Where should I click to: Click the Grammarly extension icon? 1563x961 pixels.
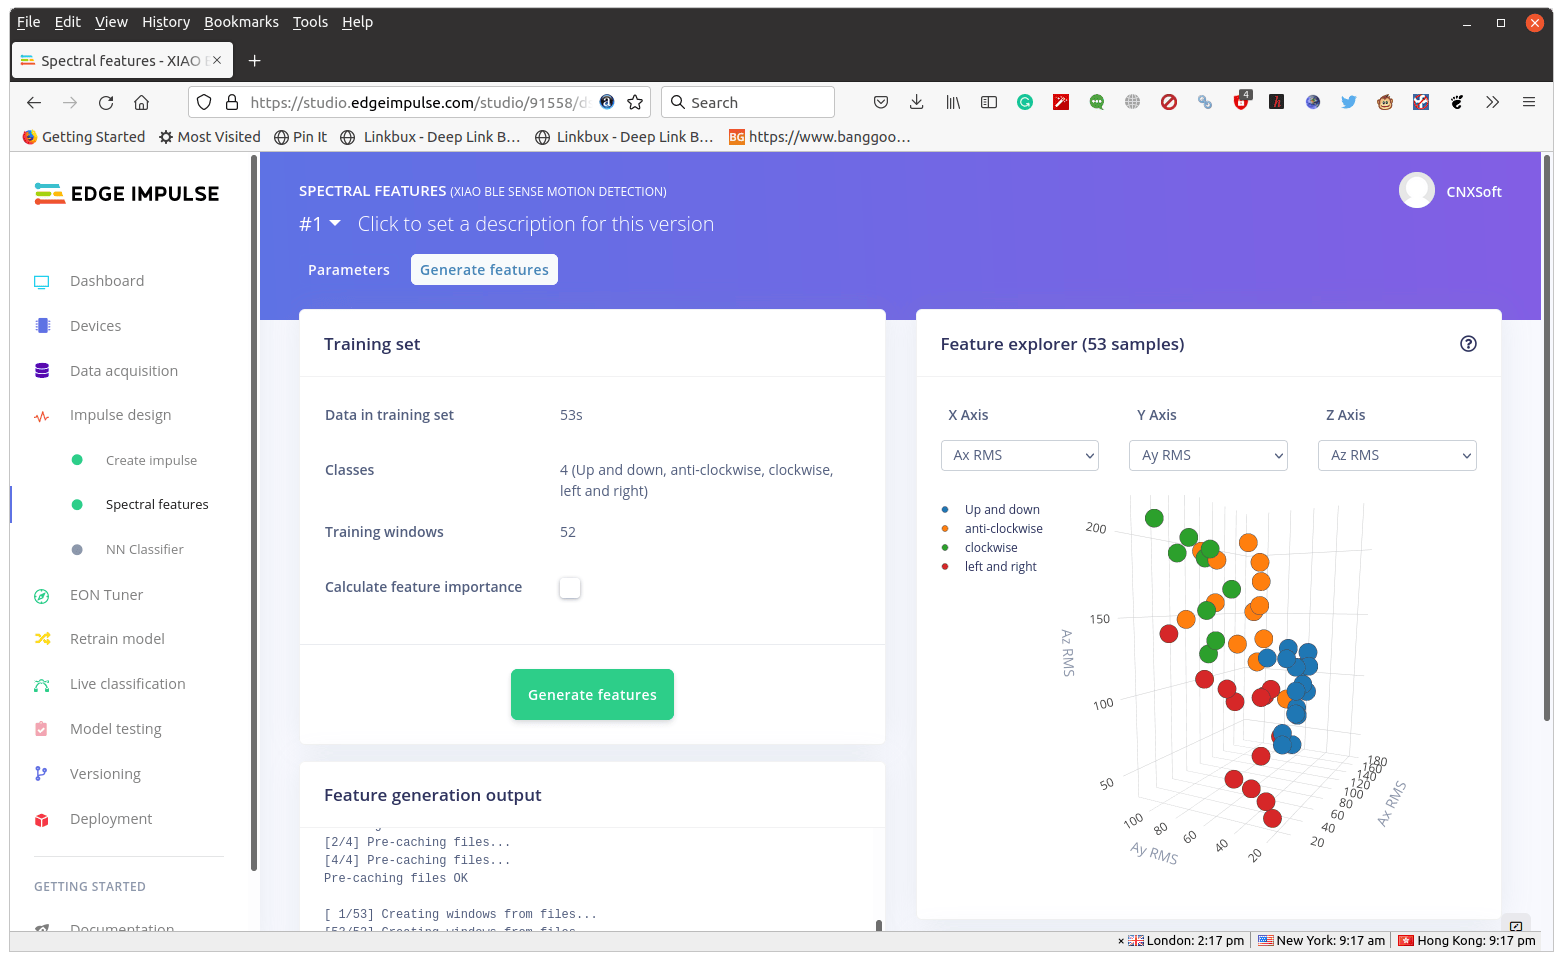(1025, 102)
